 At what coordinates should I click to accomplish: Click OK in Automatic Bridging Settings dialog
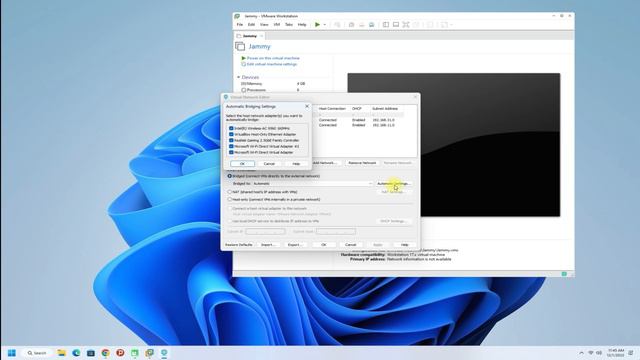242,164
